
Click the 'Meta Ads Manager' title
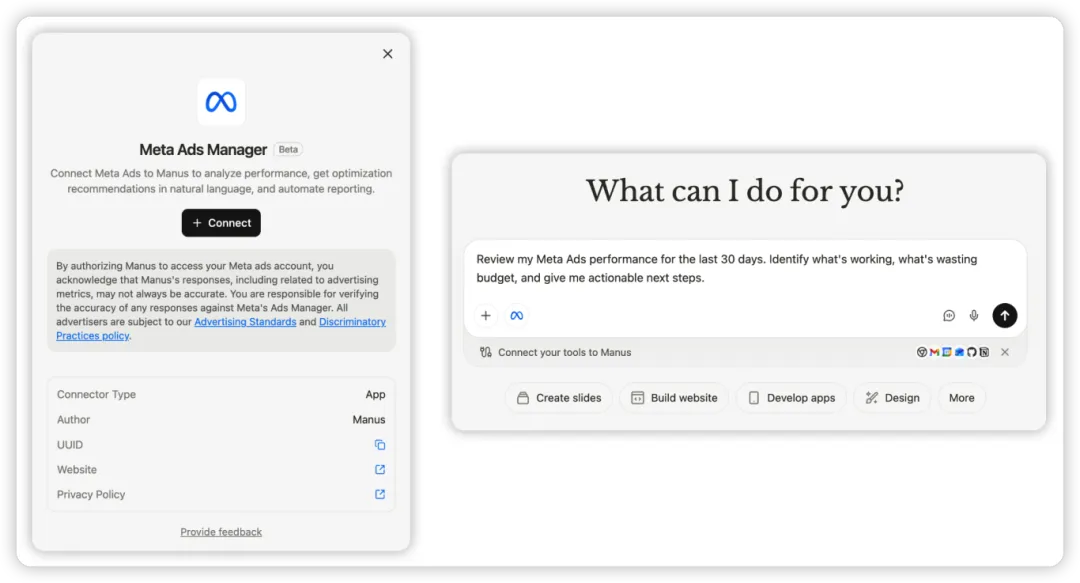pyautogui.click(x=203, y=150)
